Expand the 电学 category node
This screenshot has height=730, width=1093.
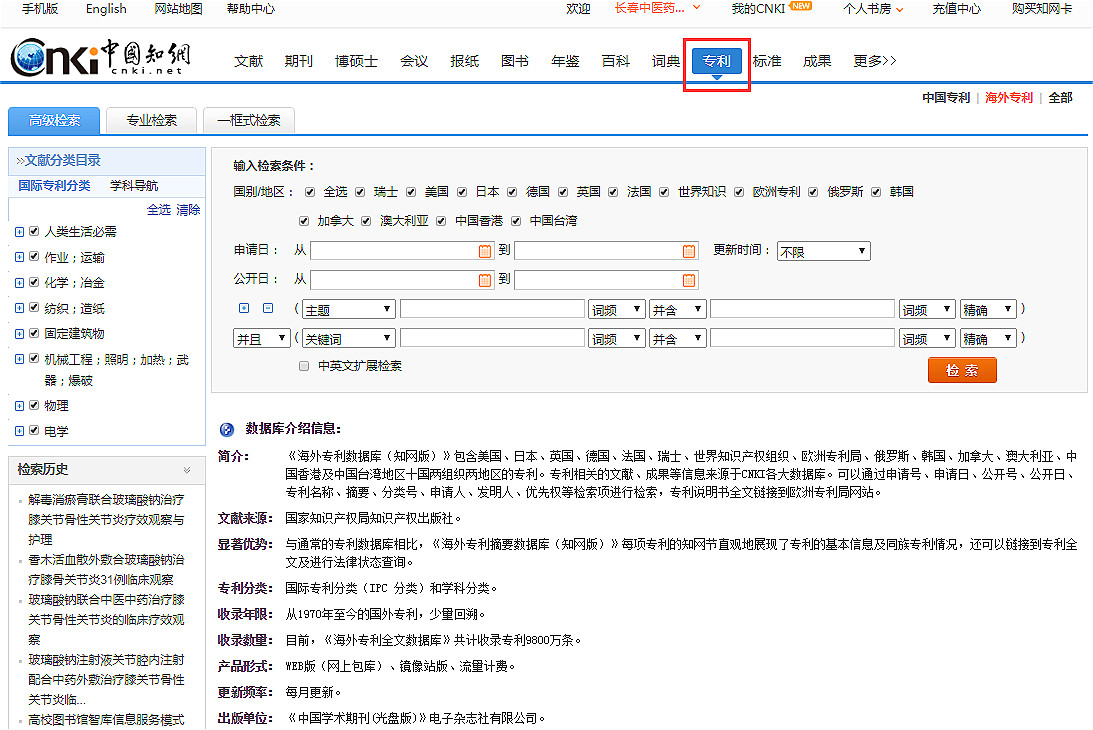pyautogui.click(x=20, y=431)
